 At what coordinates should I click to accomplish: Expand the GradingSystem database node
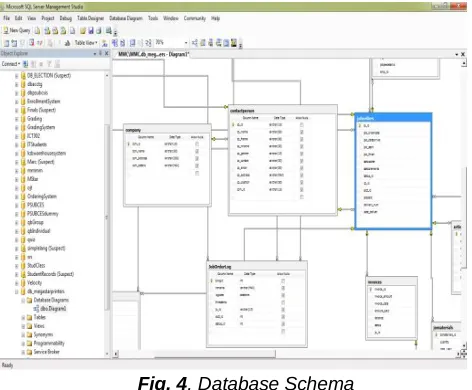16,128
